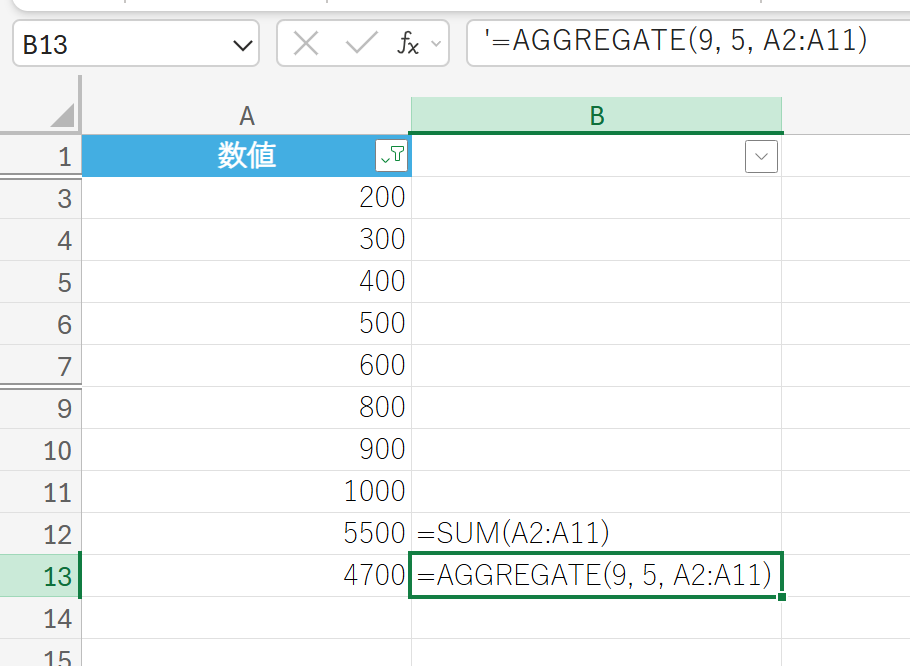Screen dimensions: 910x666
Task: Select column A by its header
Action: tap(246, 116)
